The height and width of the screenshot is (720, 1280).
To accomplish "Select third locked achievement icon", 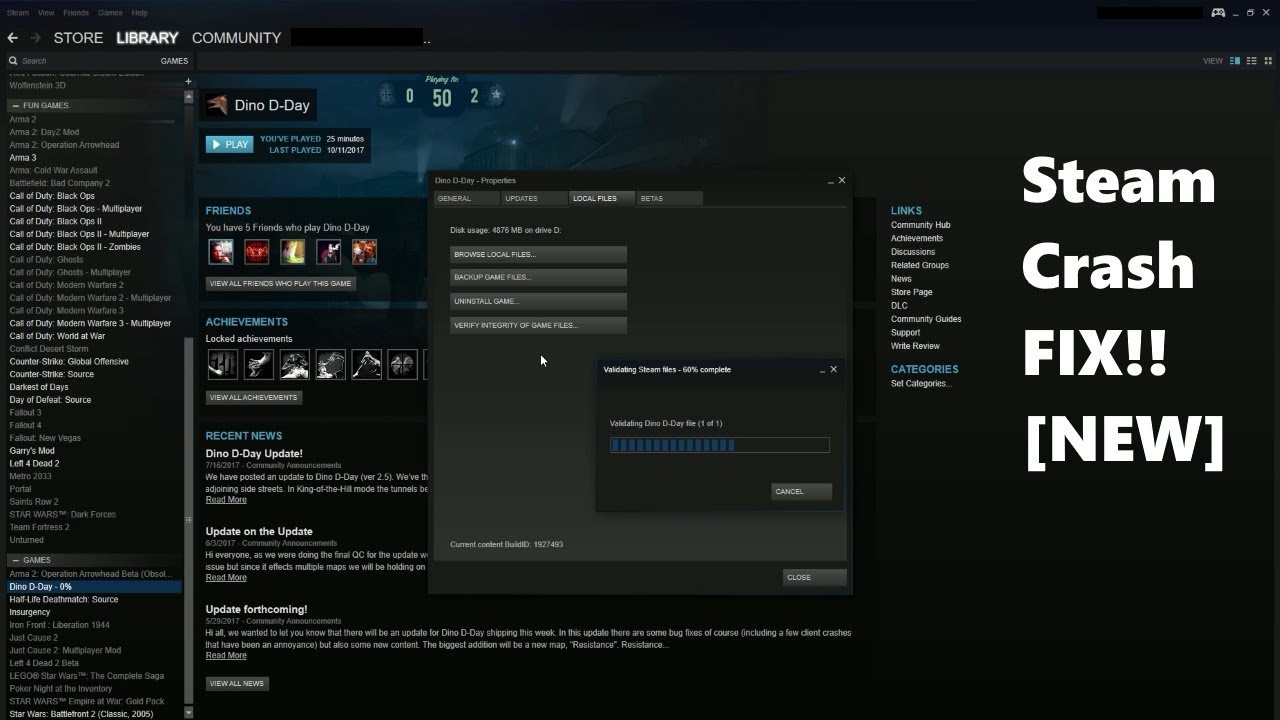I will pyautogui.click(x=294, y=364).
